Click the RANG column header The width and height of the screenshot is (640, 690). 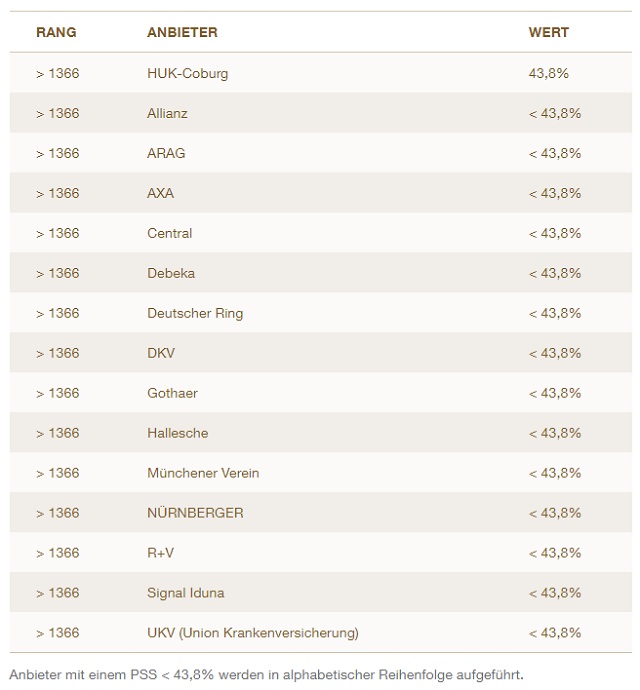(x=56, y=32)
